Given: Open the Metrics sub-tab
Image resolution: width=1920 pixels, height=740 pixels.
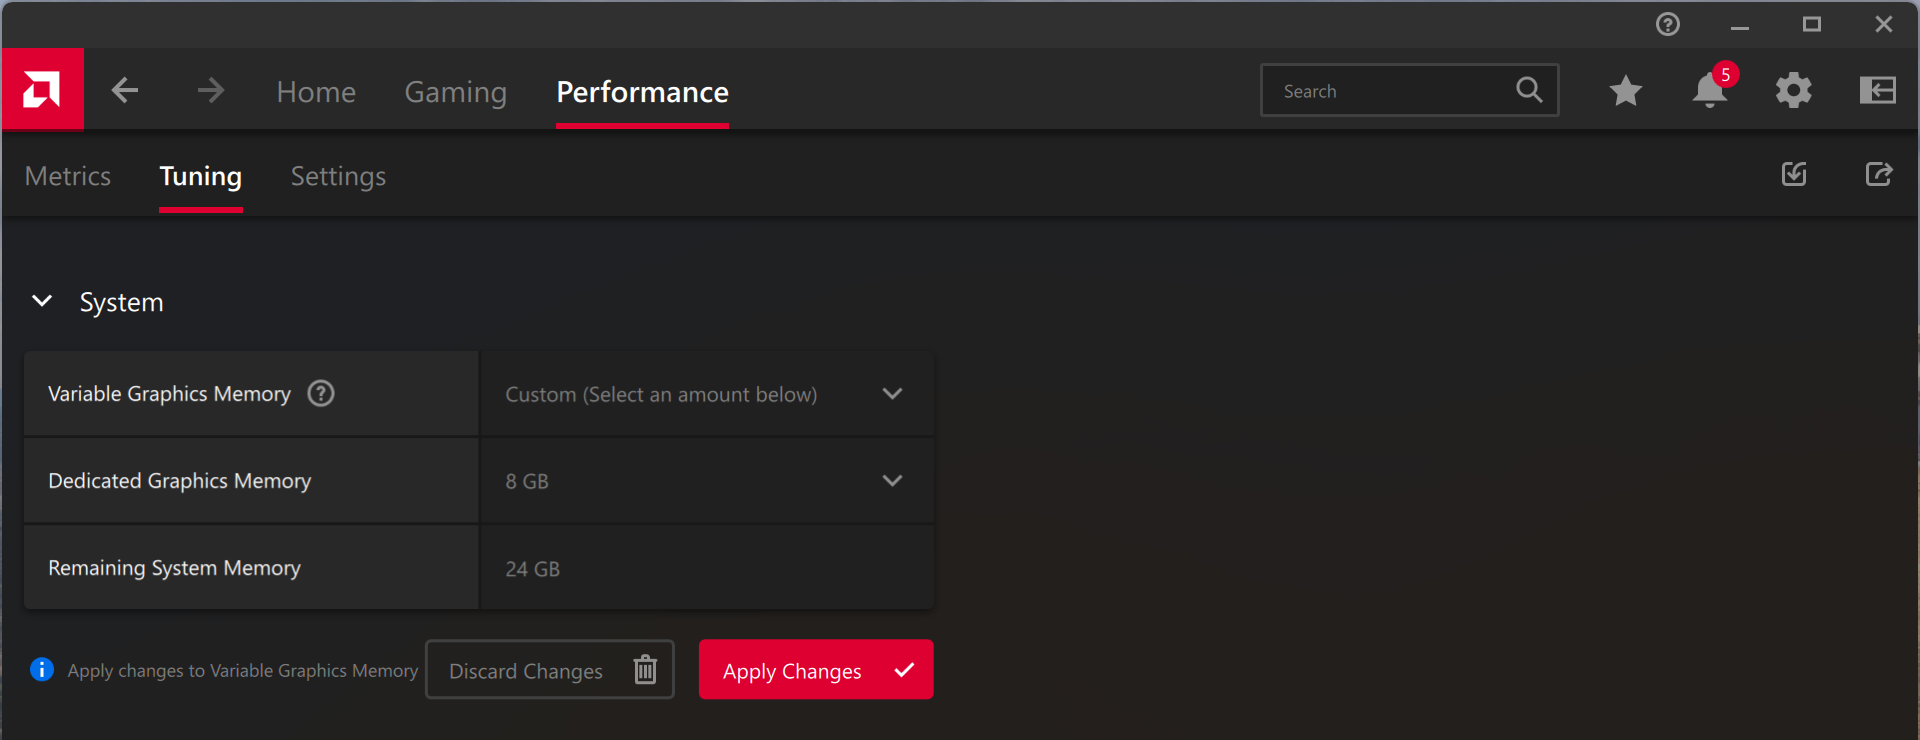Looking at the screenshot, I should (x=68, y=176).
